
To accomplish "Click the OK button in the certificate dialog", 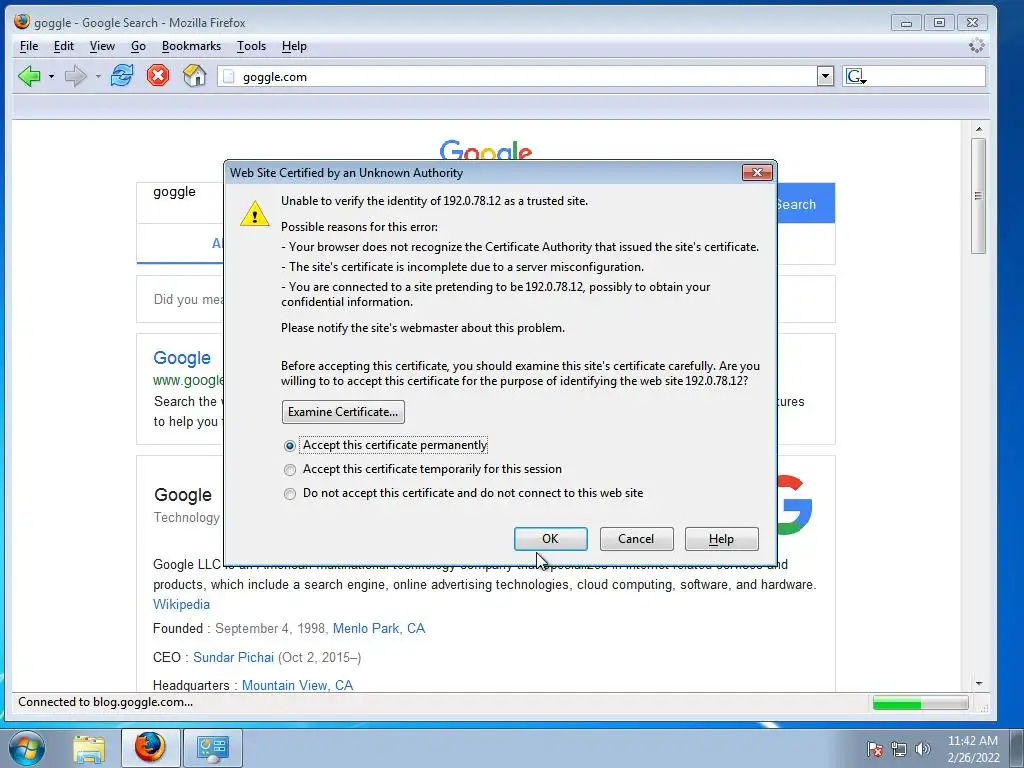I will pos(551,539).
